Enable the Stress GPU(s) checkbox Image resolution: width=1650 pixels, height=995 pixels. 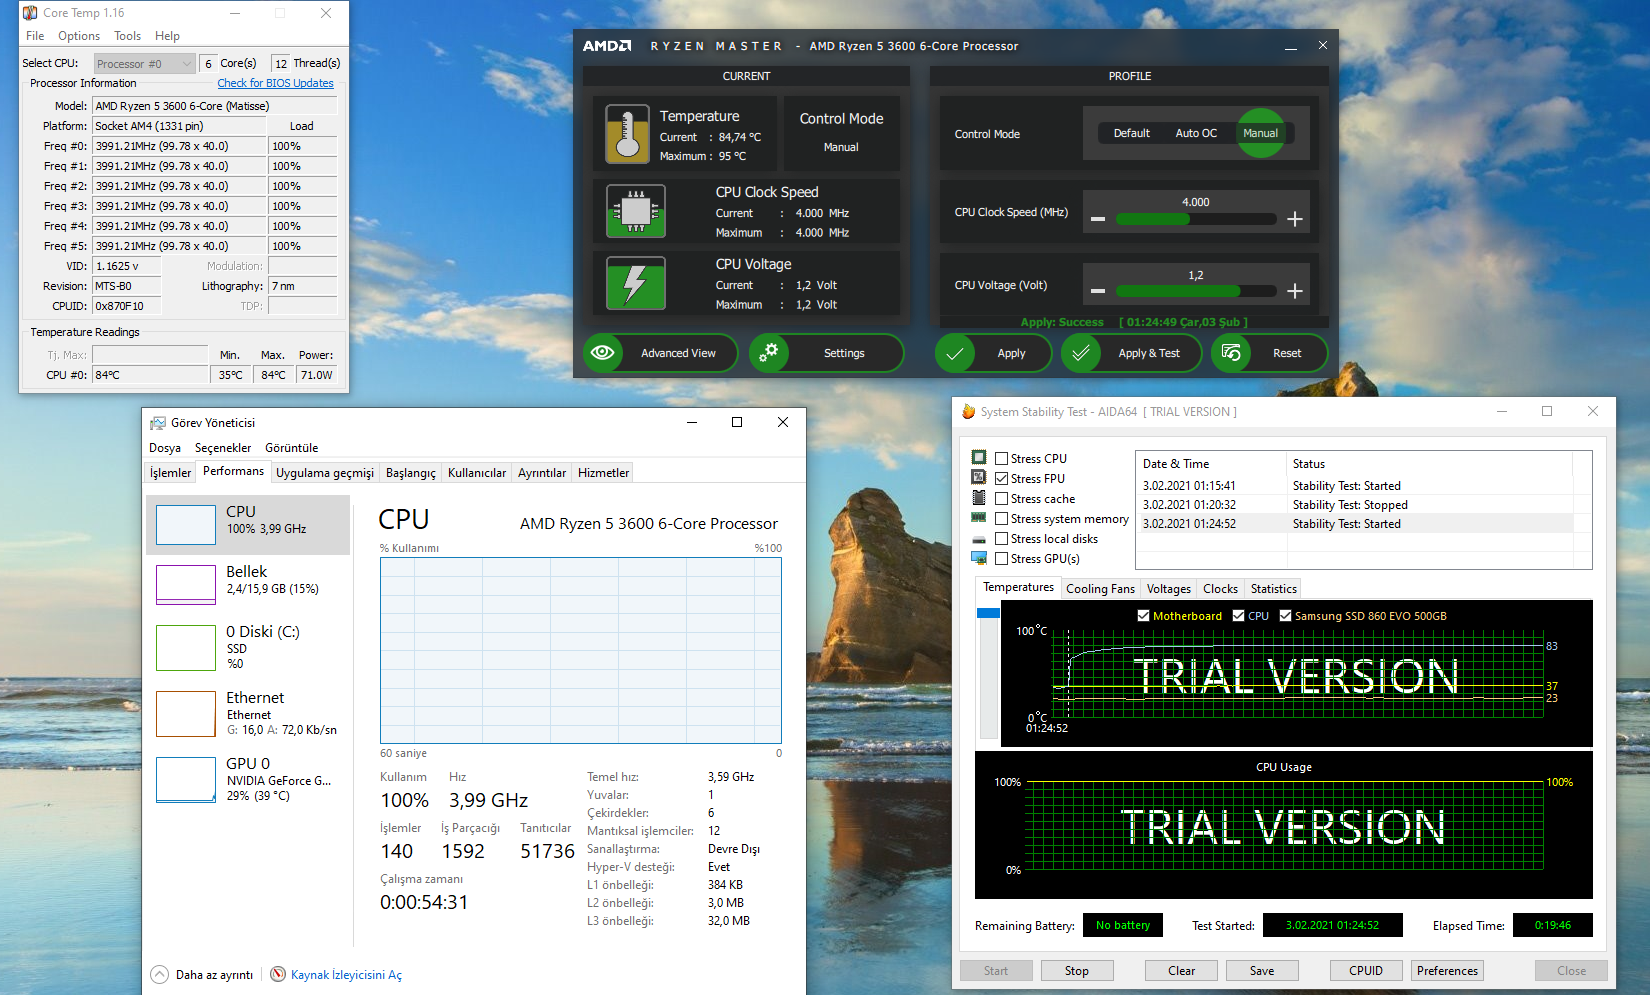(1001, 559)
